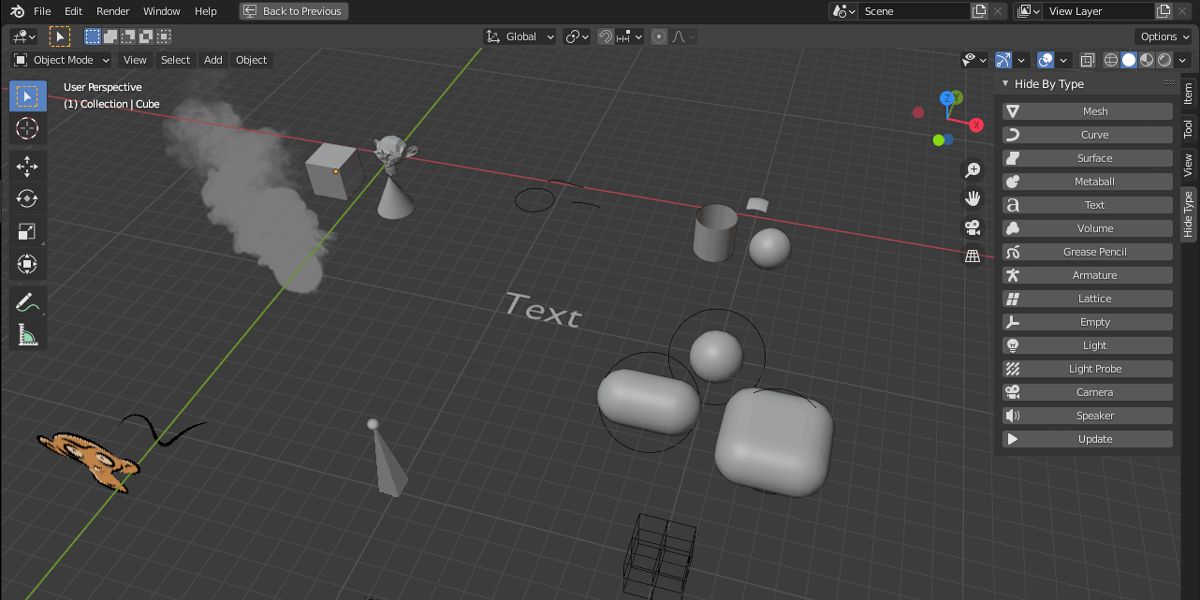
Task: Click the Mesh hide button
Action: pyautogui.click(x=1087, y=111)
